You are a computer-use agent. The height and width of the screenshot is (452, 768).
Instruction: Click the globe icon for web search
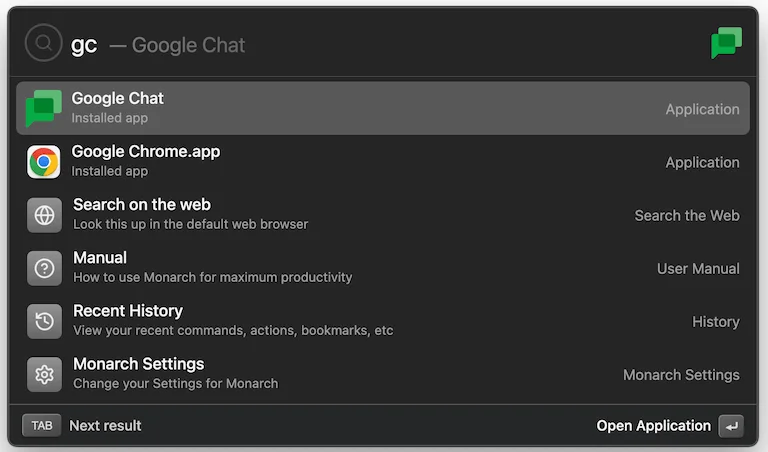44,215
